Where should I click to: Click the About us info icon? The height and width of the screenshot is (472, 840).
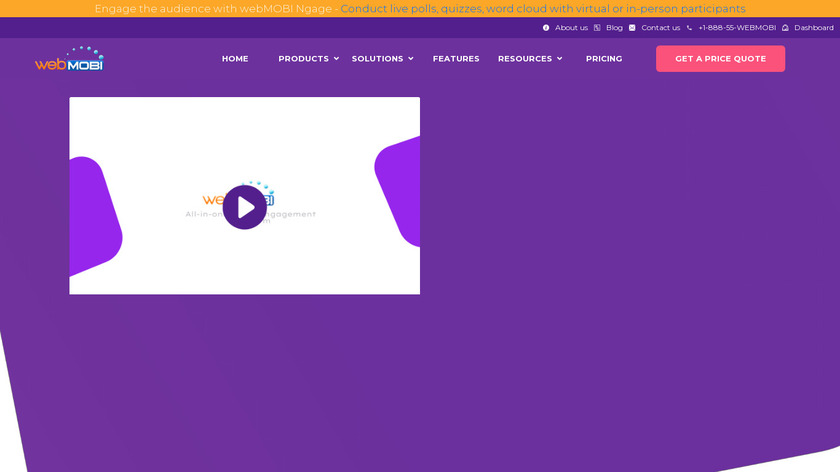[x=546, y=28]
